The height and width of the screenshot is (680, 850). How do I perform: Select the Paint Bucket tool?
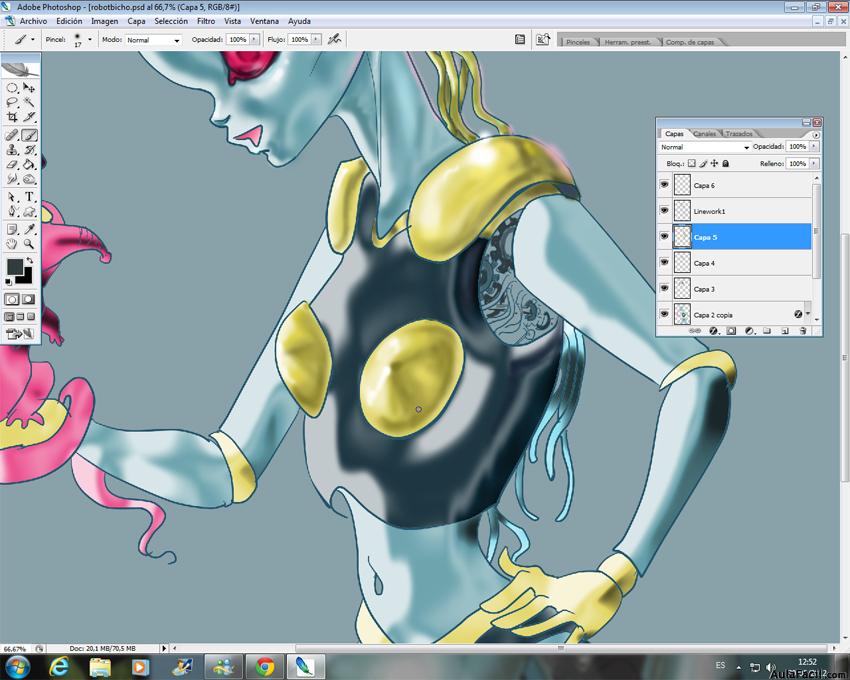(29, 164)
